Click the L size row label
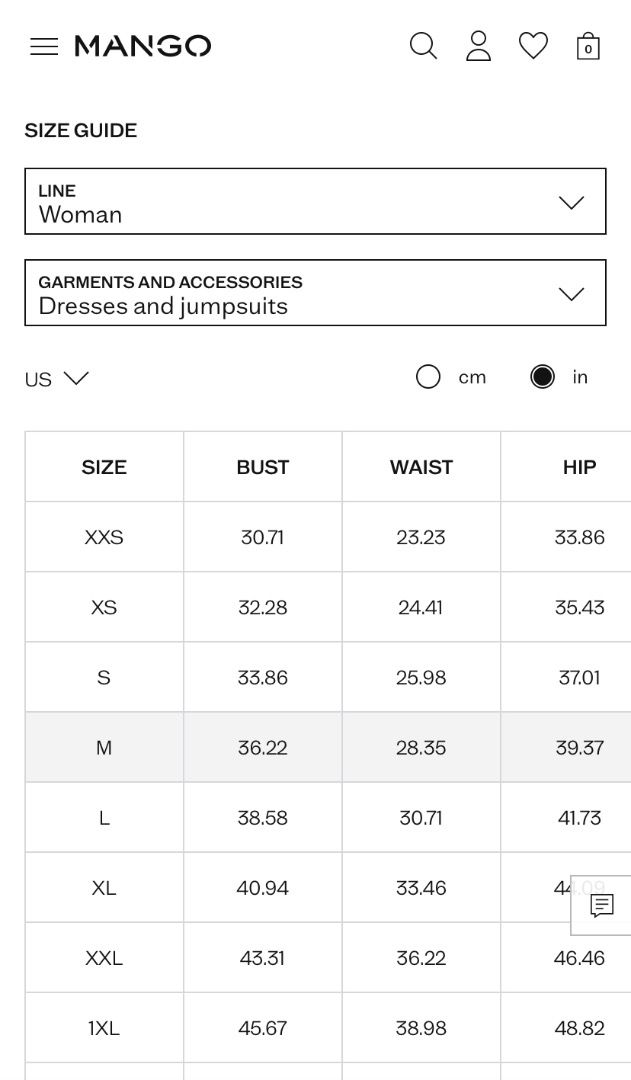The height and width of the screenshot is (1080, 631). point(104,818)
